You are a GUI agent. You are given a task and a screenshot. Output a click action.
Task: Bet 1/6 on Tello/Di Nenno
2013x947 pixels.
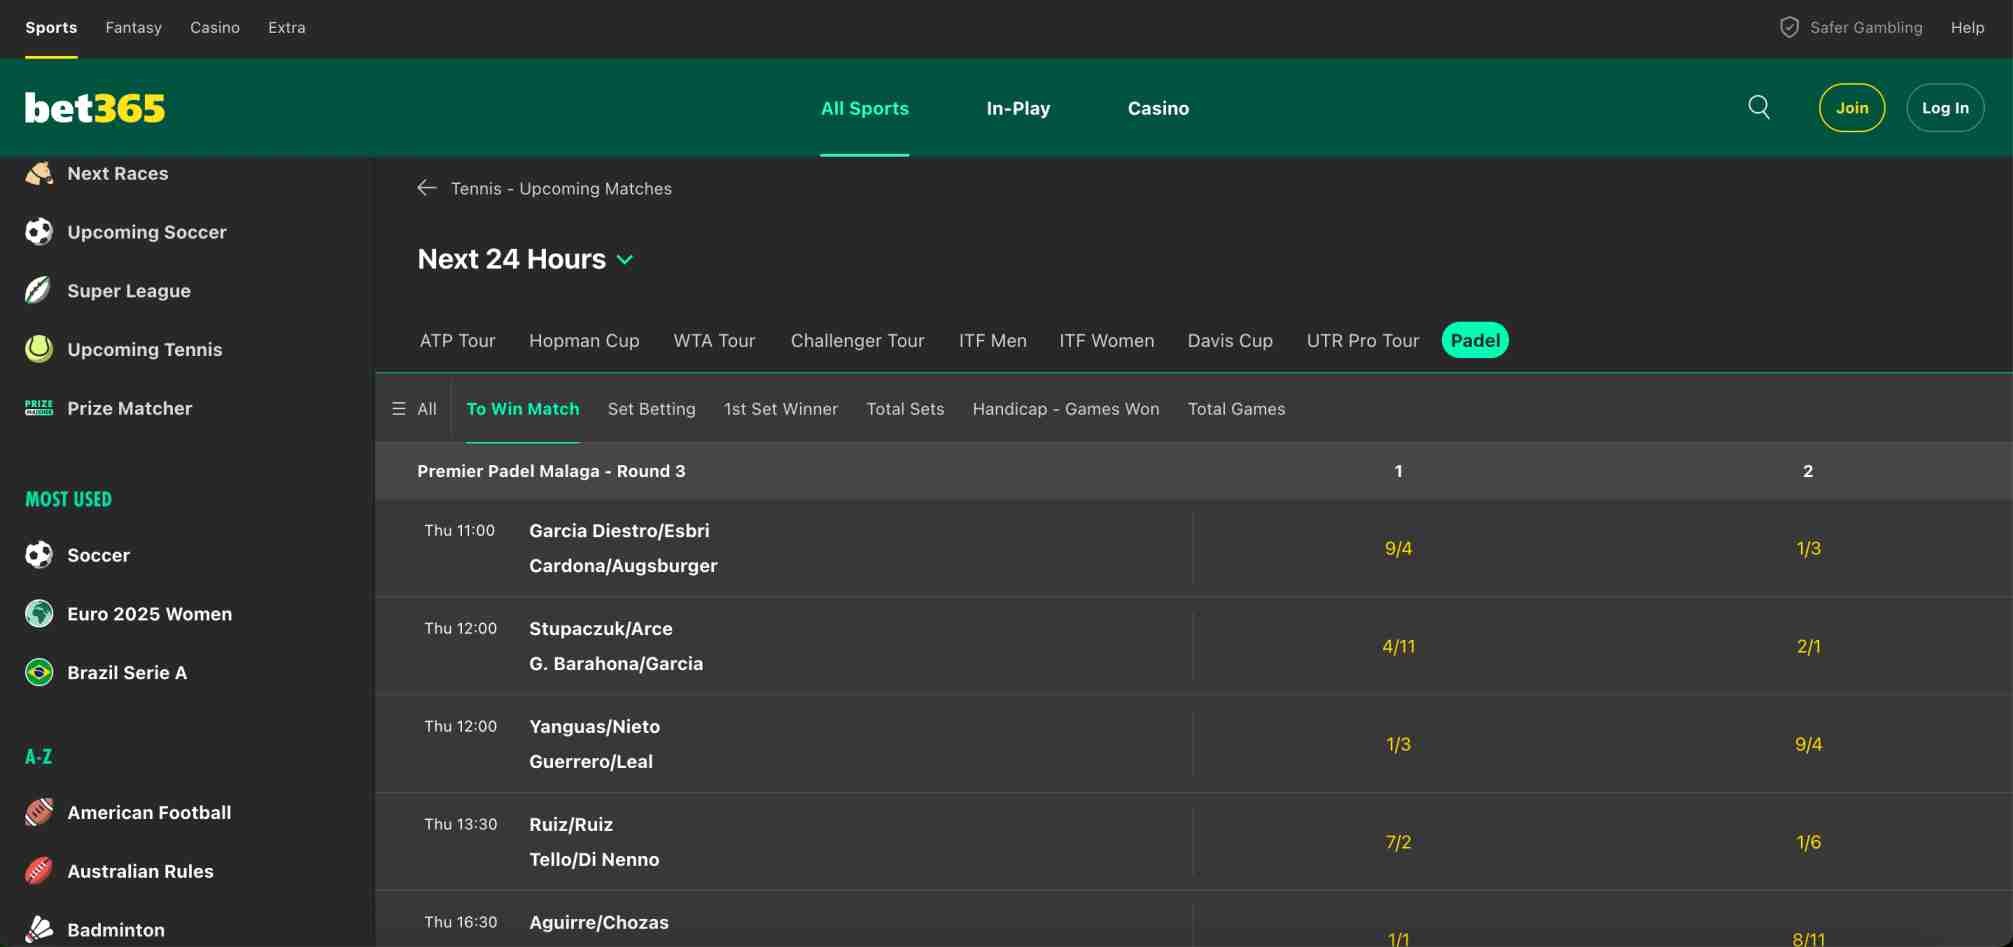1808,842
